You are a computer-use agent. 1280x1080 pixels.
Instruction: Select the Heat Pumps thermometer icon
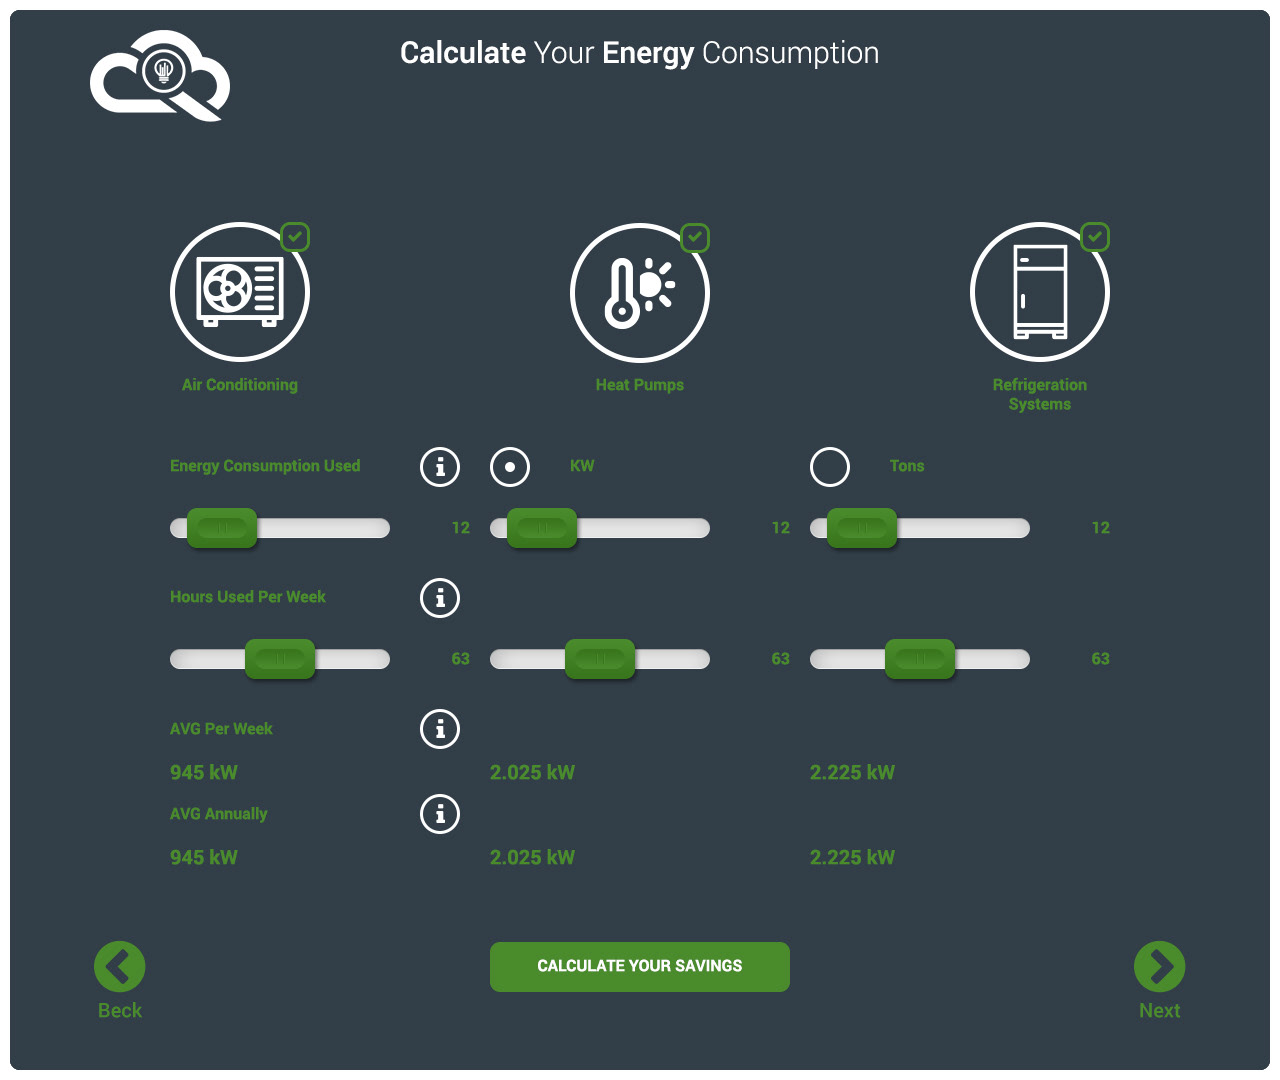[x=640, y=292]
